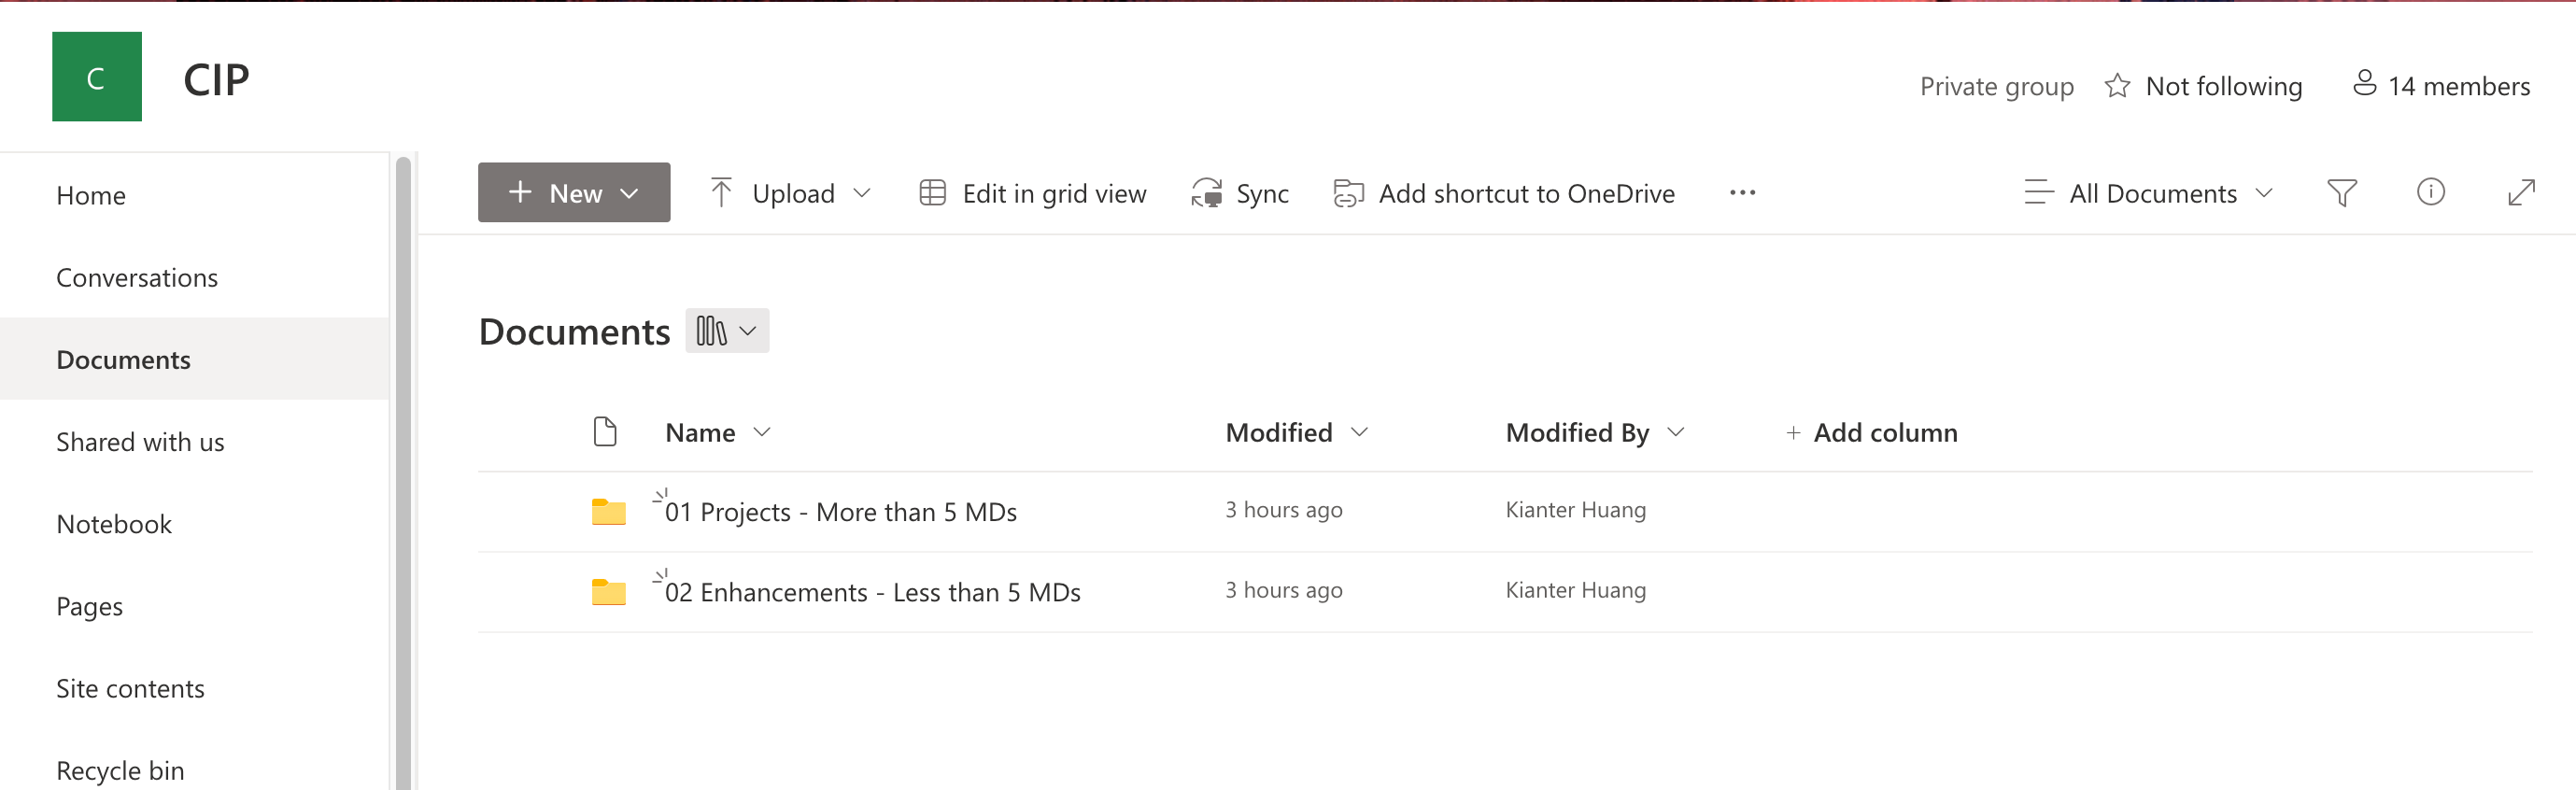
Task: Click the left navigation vertical scrollbar
Action: (403, 470)
